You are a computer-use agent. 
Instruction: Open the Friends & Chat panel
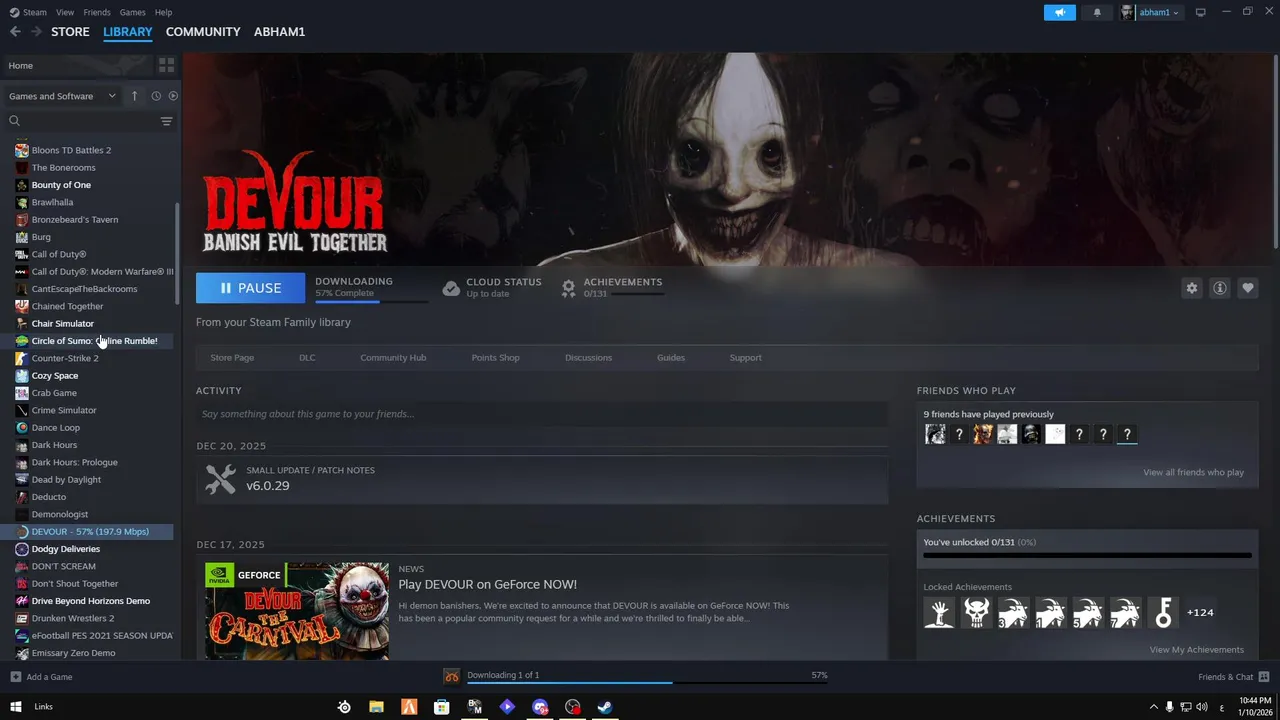coord(1233,677)
